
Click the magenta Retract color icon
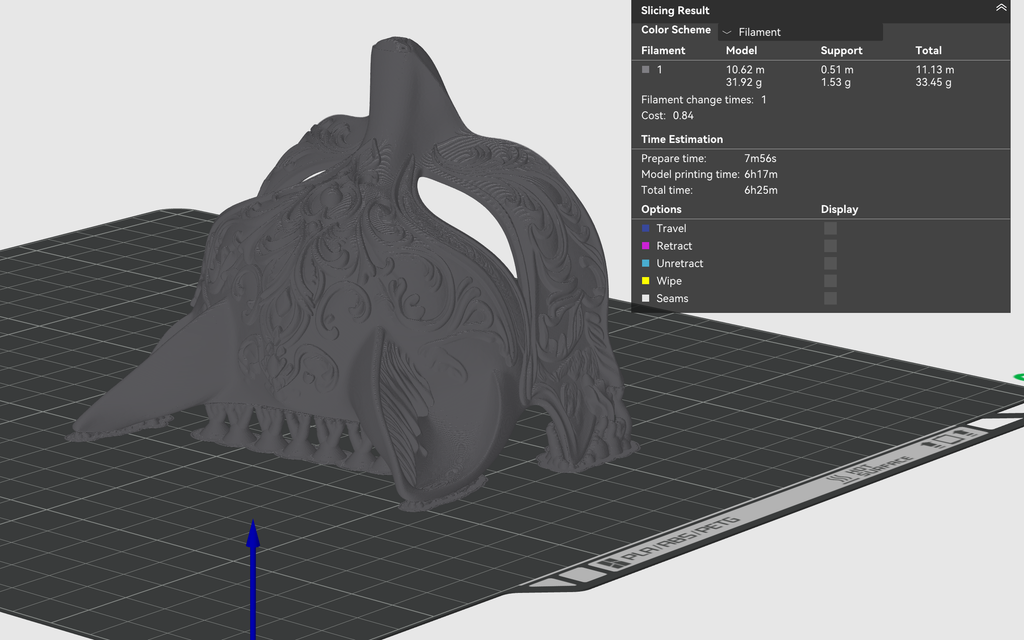[x=646, y=246]
